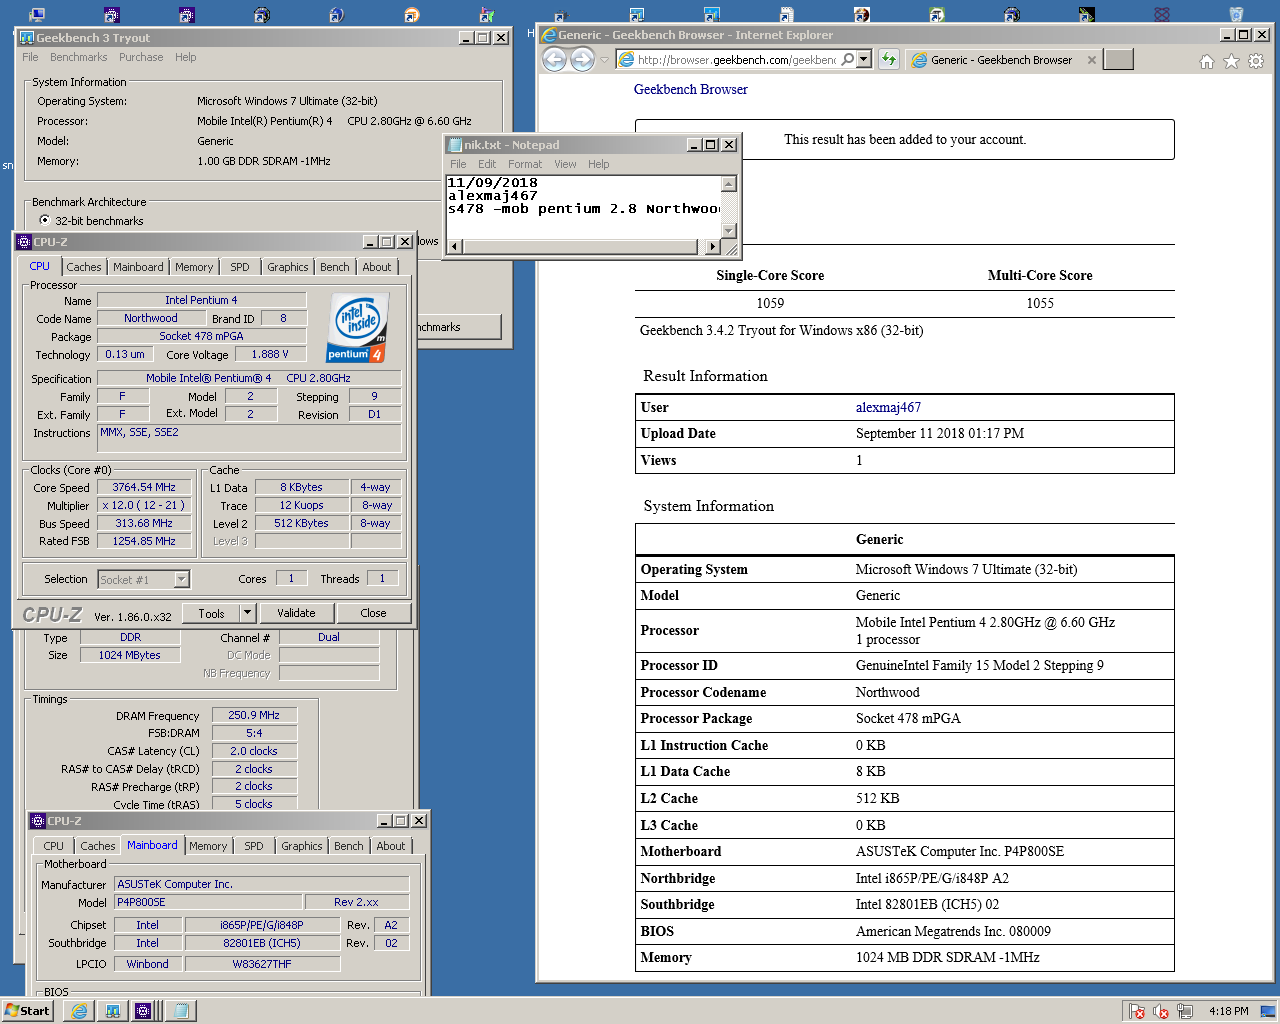The width and height of the screenshot is (1280, 1024).
Task: Open the Bench tab in the top CPU-Z window
Action: coord(335,267)
